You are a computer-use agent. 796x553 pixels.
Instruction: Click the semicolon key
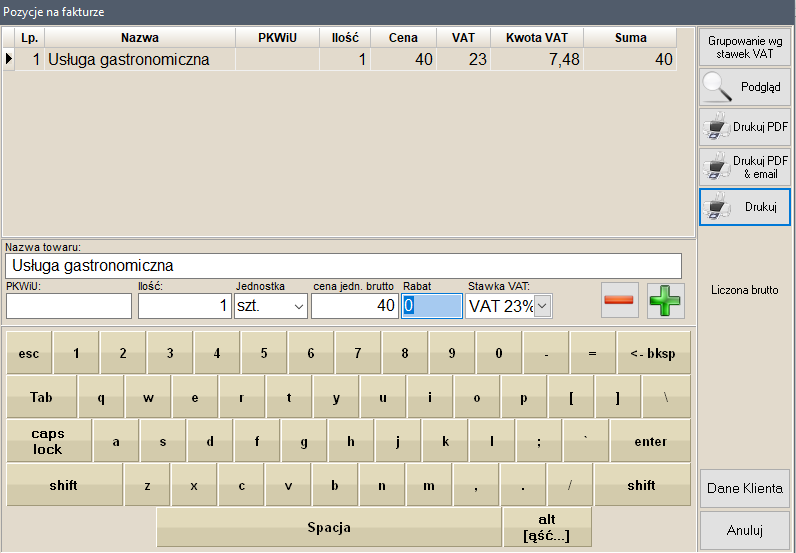coord(539,441)
